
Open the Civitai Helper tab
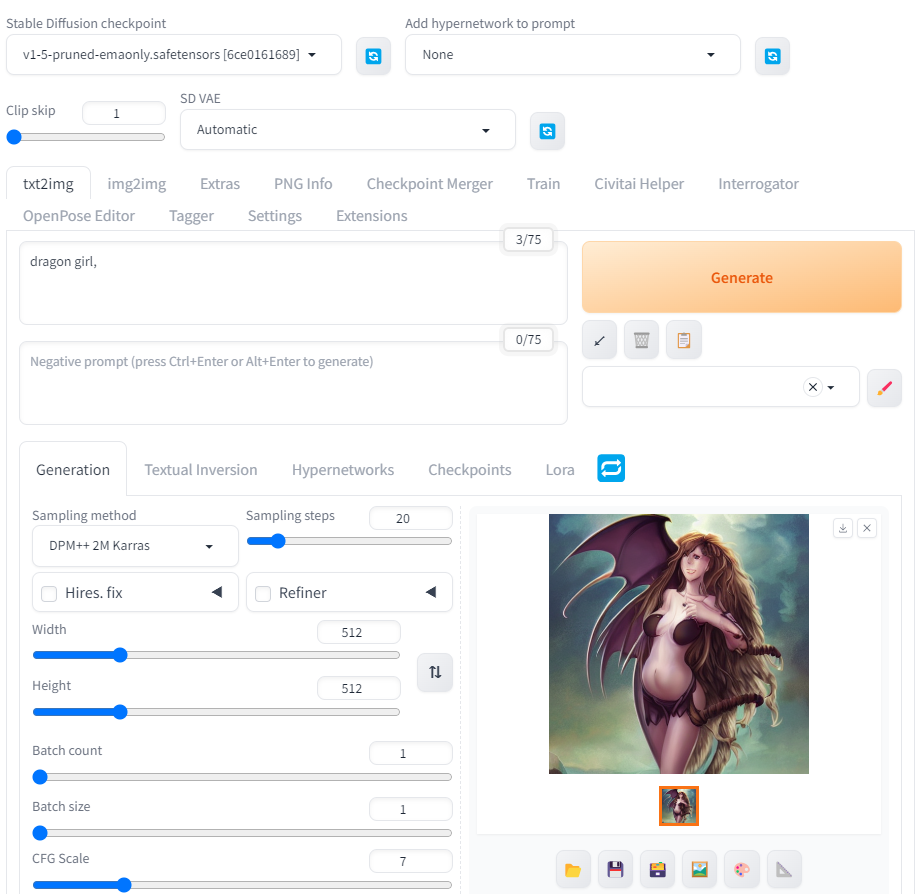tap(639, 184)
